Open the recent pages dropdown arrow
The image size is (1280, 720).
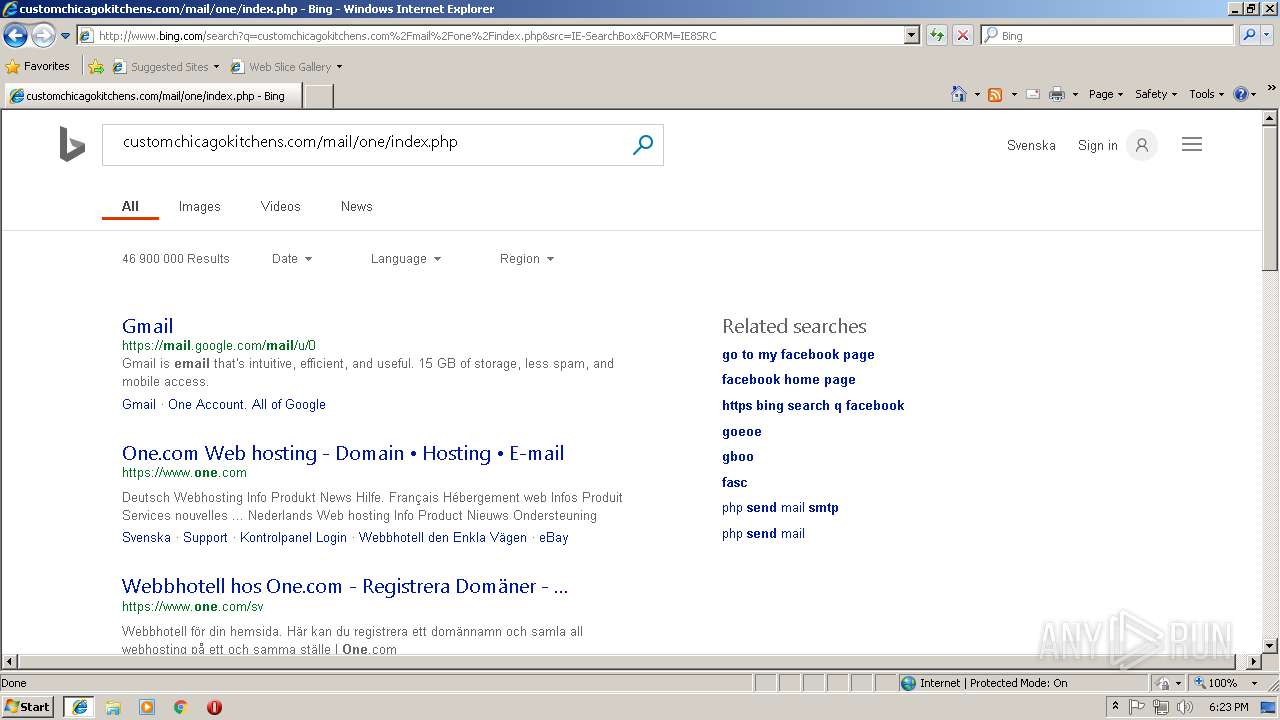click(x=65, y=35)
